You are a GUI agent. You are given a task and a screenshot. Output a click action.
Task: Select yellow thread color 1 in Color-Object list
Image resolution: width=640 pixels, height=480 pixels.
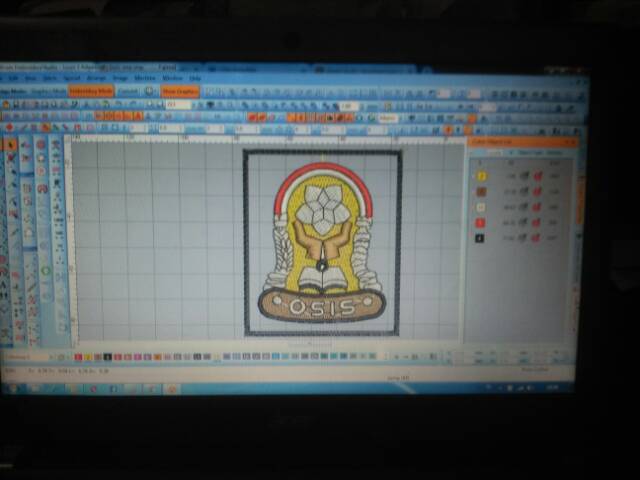click(x=481, y=175)
